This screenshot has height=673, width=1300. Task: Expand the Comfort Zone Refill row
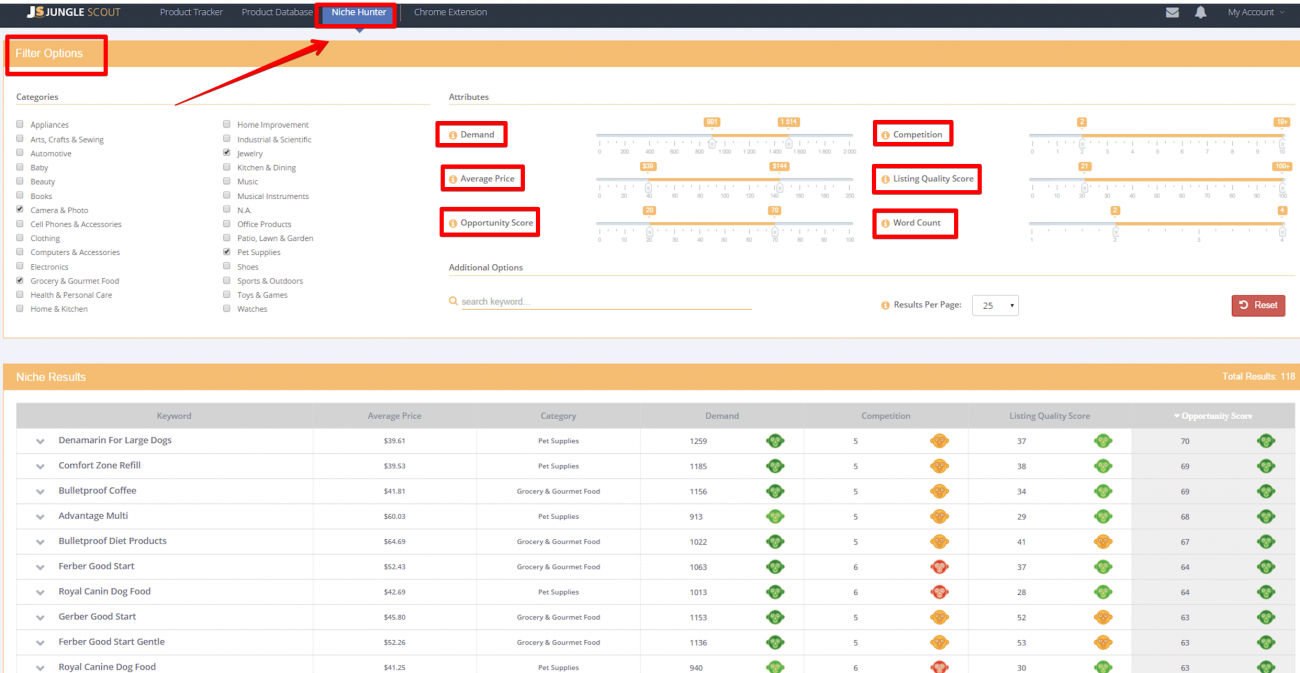(x=41, y=466)
